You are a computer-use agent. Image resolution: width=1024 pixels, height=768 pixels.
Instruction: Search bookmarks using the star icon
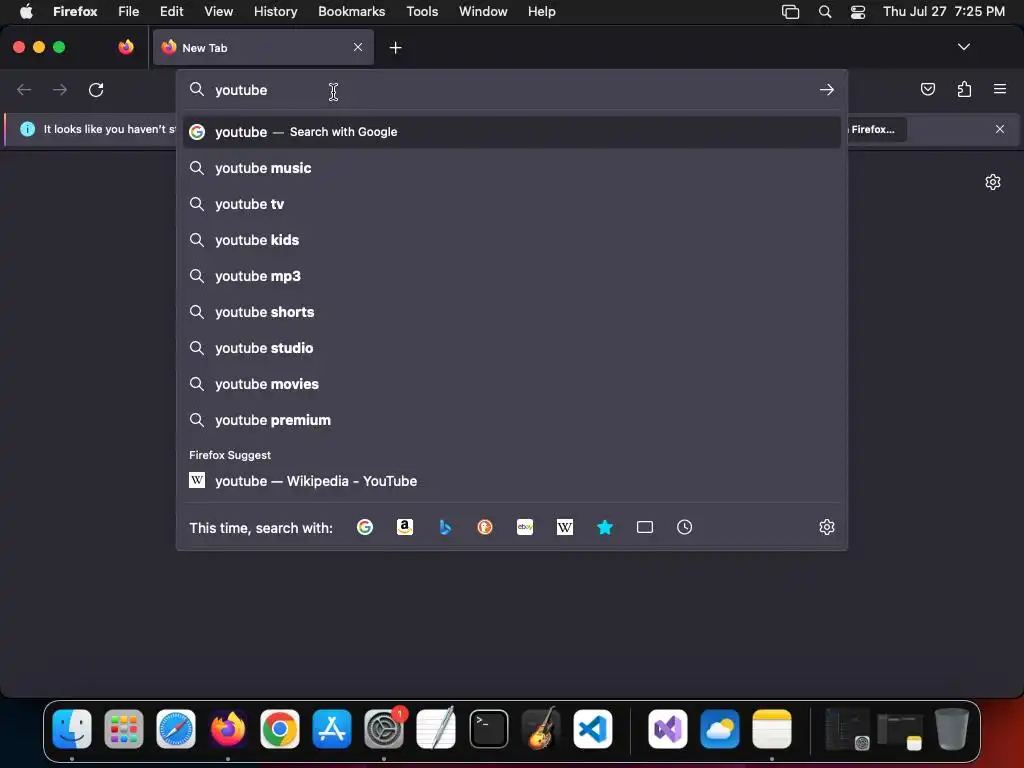[605, 527]
